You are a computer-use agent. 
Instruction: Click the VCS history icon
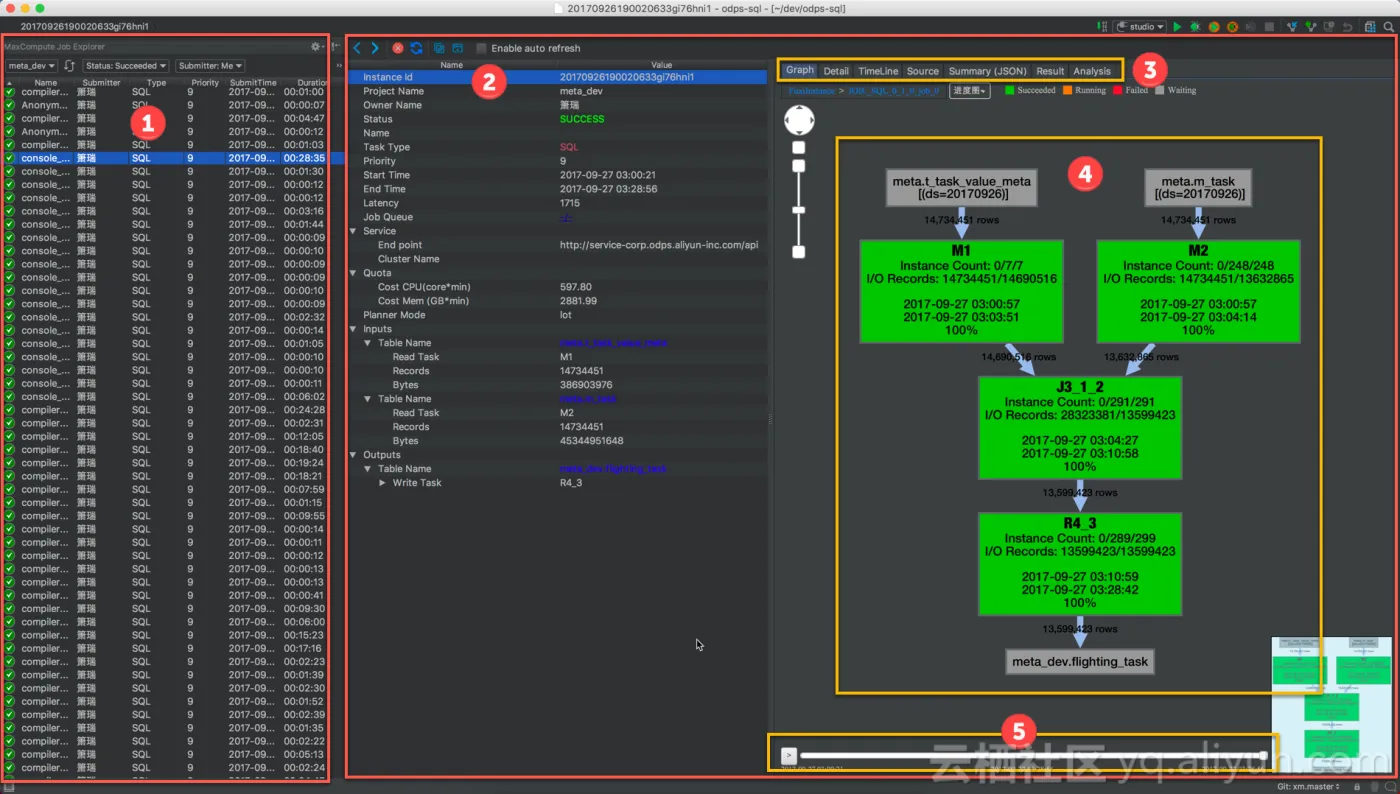pyautogui.click(x=1329, y=27)
